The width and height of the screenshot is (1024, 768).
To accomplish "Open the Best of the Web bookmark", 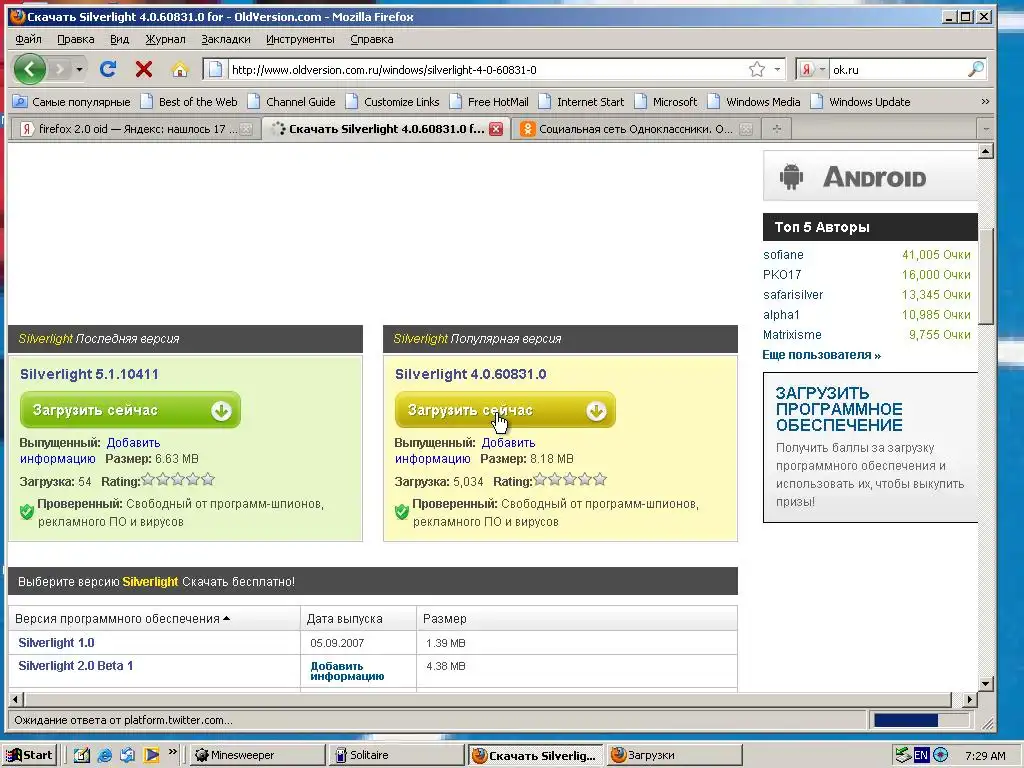I will click(189, 102).
